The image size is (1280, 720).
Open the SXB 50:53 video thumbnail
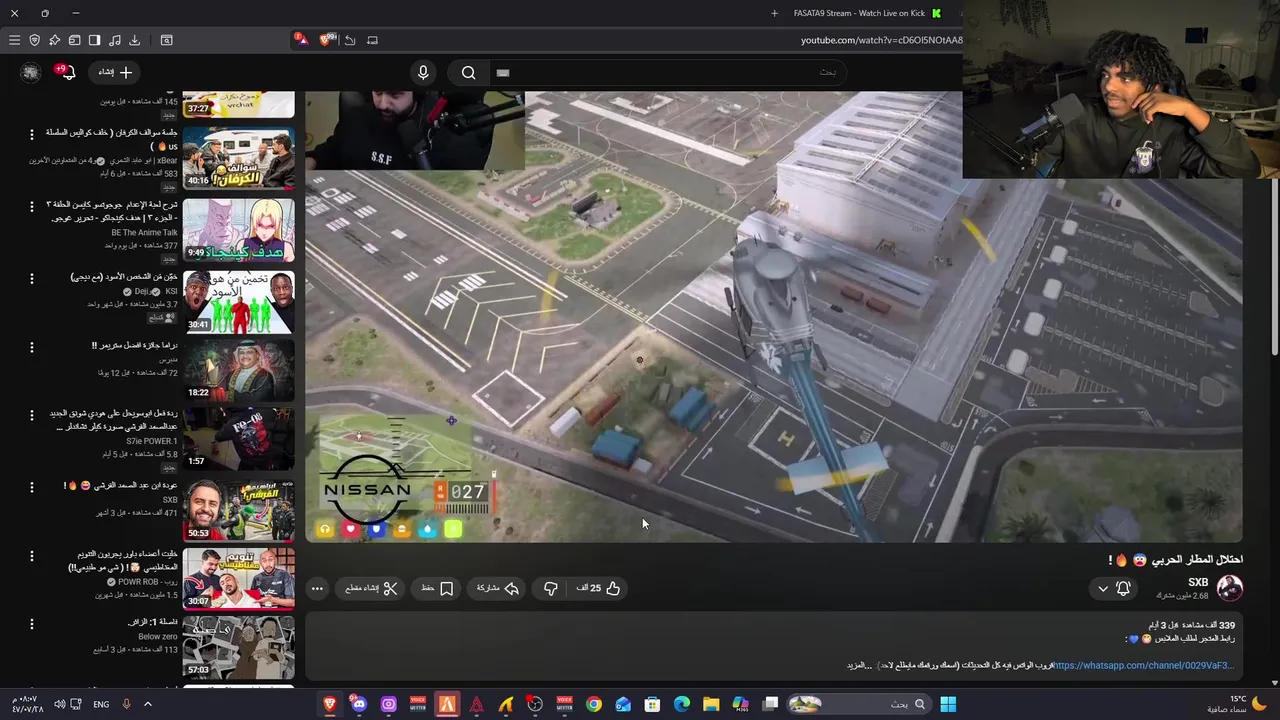[x=239, y=510]
